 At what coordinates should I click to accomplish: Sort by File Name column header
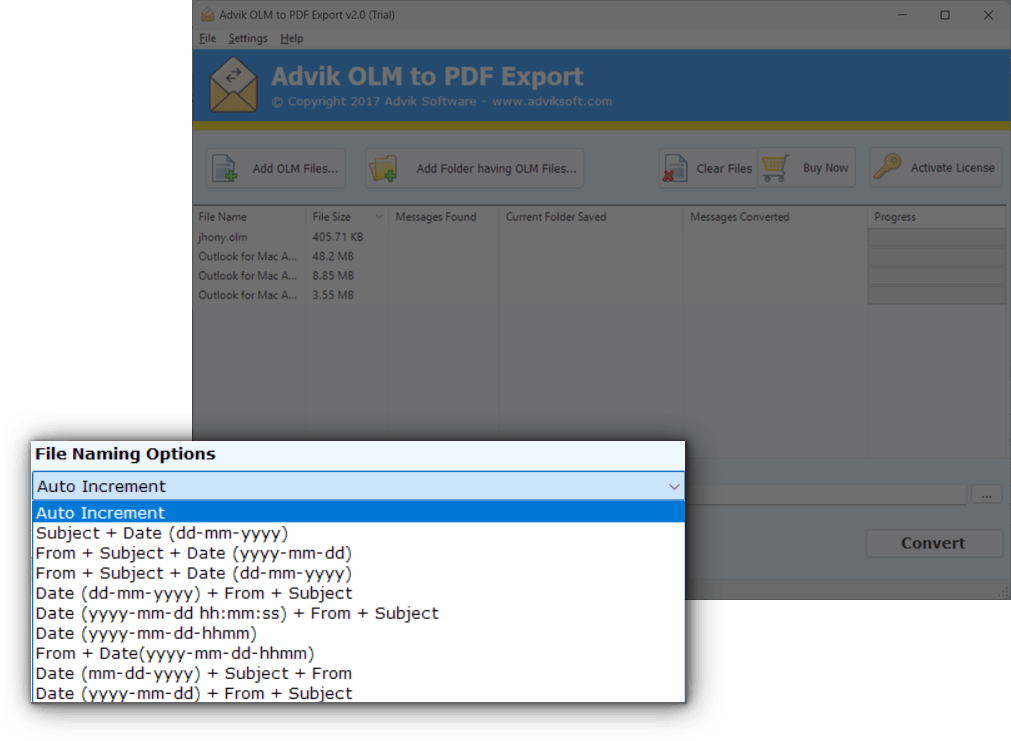[250, 217]
